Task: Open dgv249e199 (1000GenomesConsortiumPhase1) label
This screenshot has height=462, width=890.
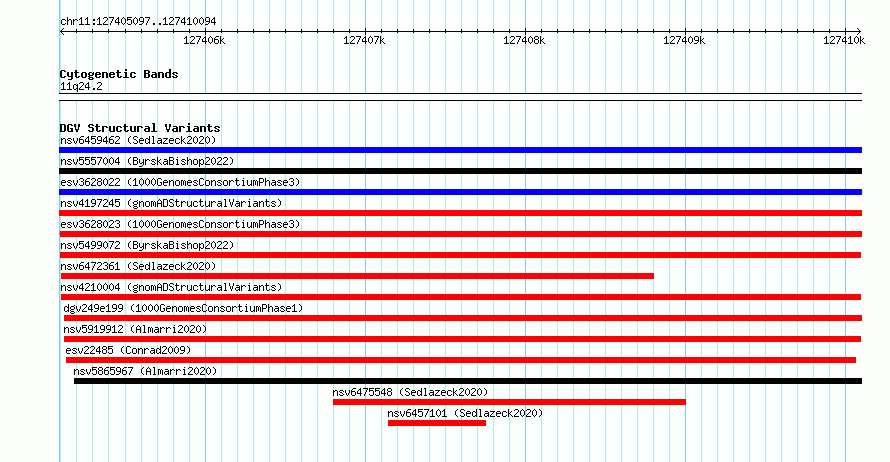Action: tap(183, 308)
